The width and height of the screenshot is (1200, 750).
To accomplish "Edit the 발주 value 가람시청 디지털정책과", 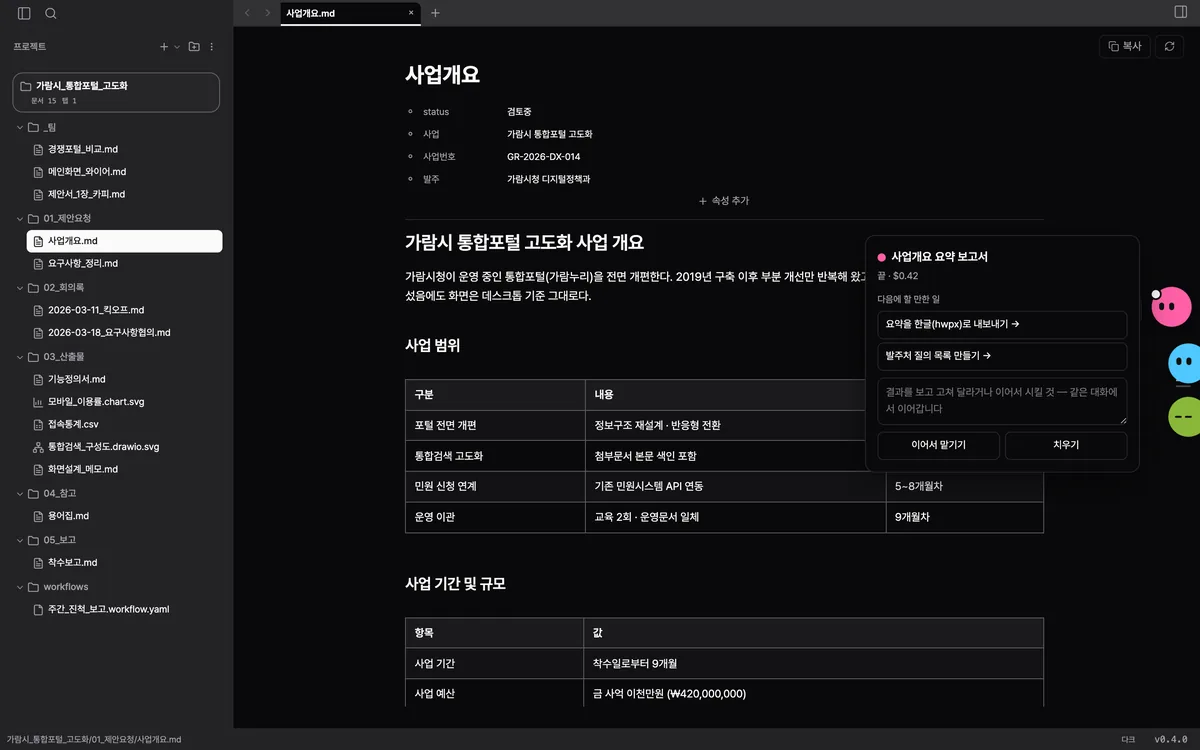I will [548, 179].
